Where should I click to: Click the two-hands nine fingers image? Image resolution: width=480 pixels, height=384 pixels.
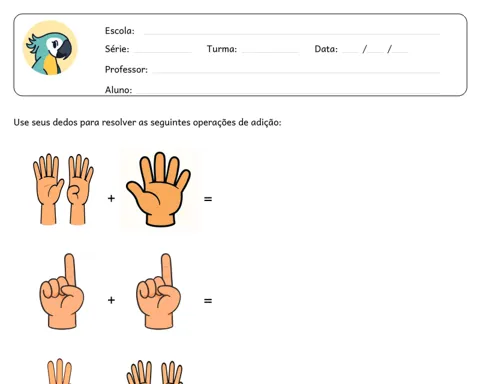point(63,189)
